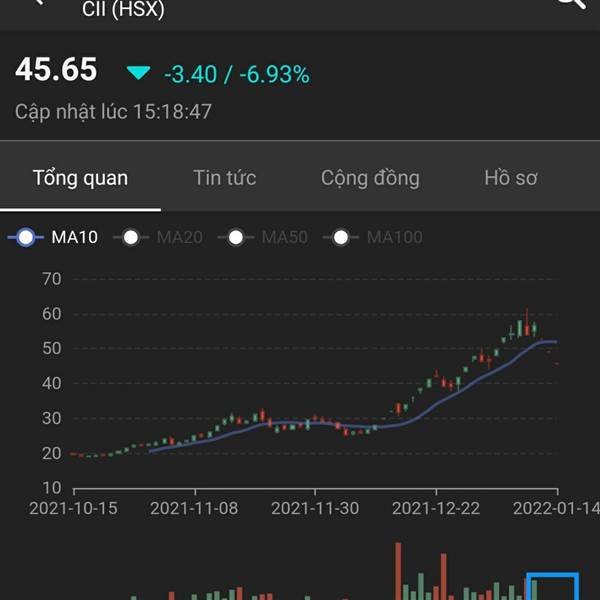Select the Tổng quan tab
Viewport: 600px width, 600px height.
[x=80, y=178]
